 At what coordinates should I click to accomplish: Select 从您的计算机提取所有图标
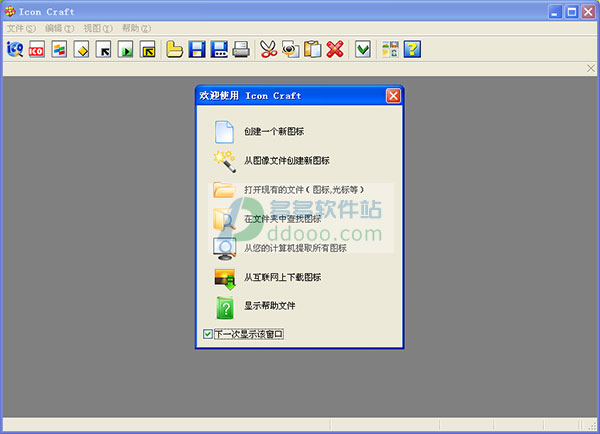pyautogui.click(x=295, y=248)
